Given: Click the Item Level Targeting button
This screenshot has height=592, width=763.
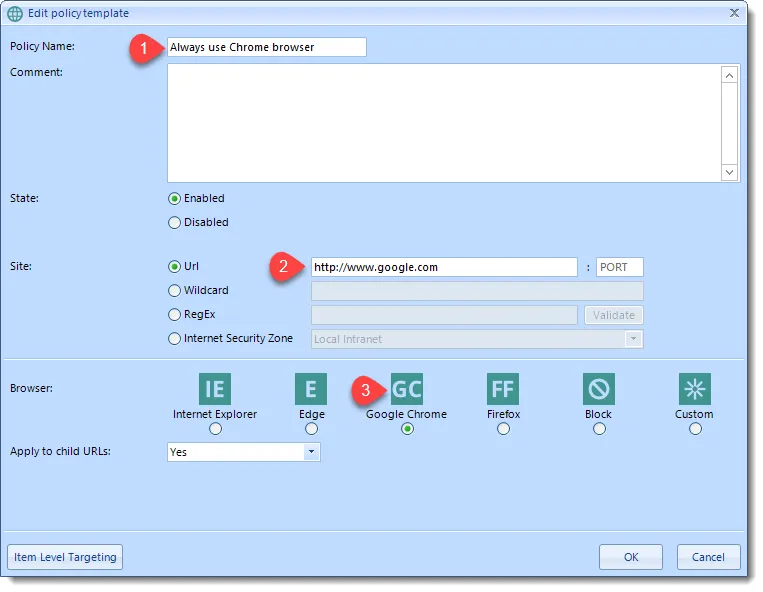Looking at the screenshot, I should [65, 557].
